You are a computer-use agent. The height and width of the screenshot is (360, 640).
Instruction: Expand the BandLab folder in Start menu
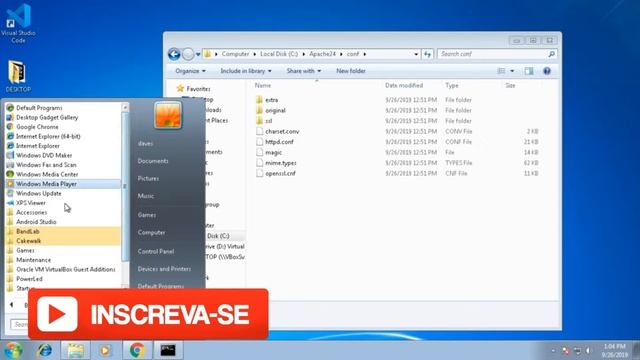tap(63, 231)
